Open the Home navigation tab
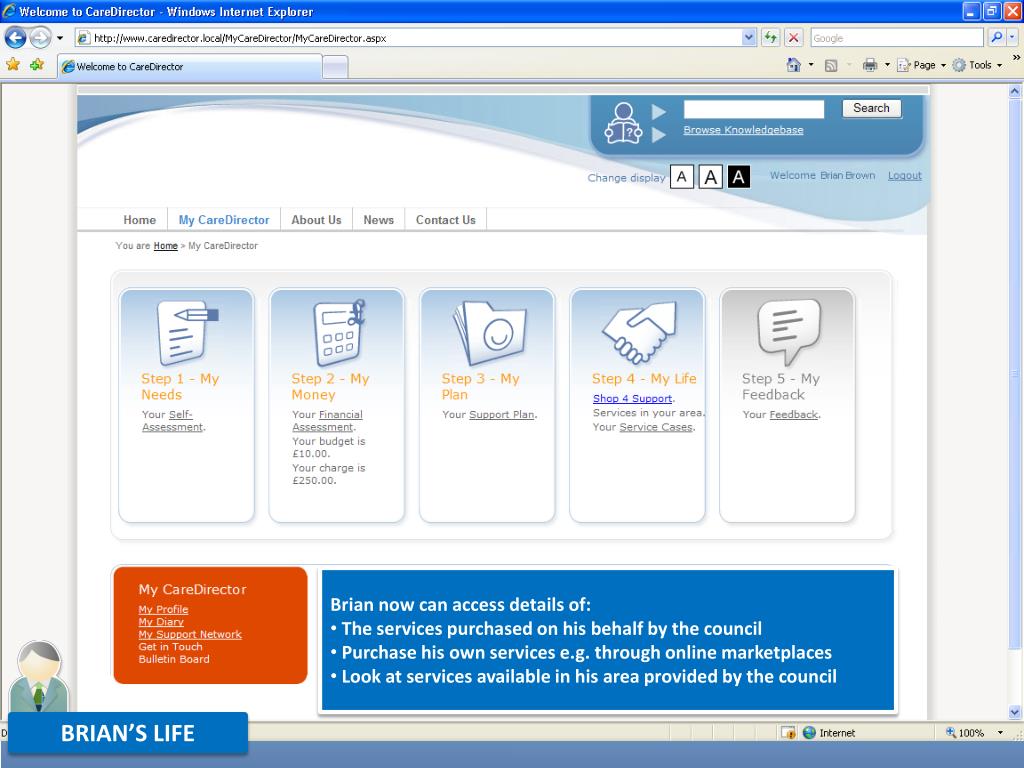1024x768 pixels. click(140, 220)
